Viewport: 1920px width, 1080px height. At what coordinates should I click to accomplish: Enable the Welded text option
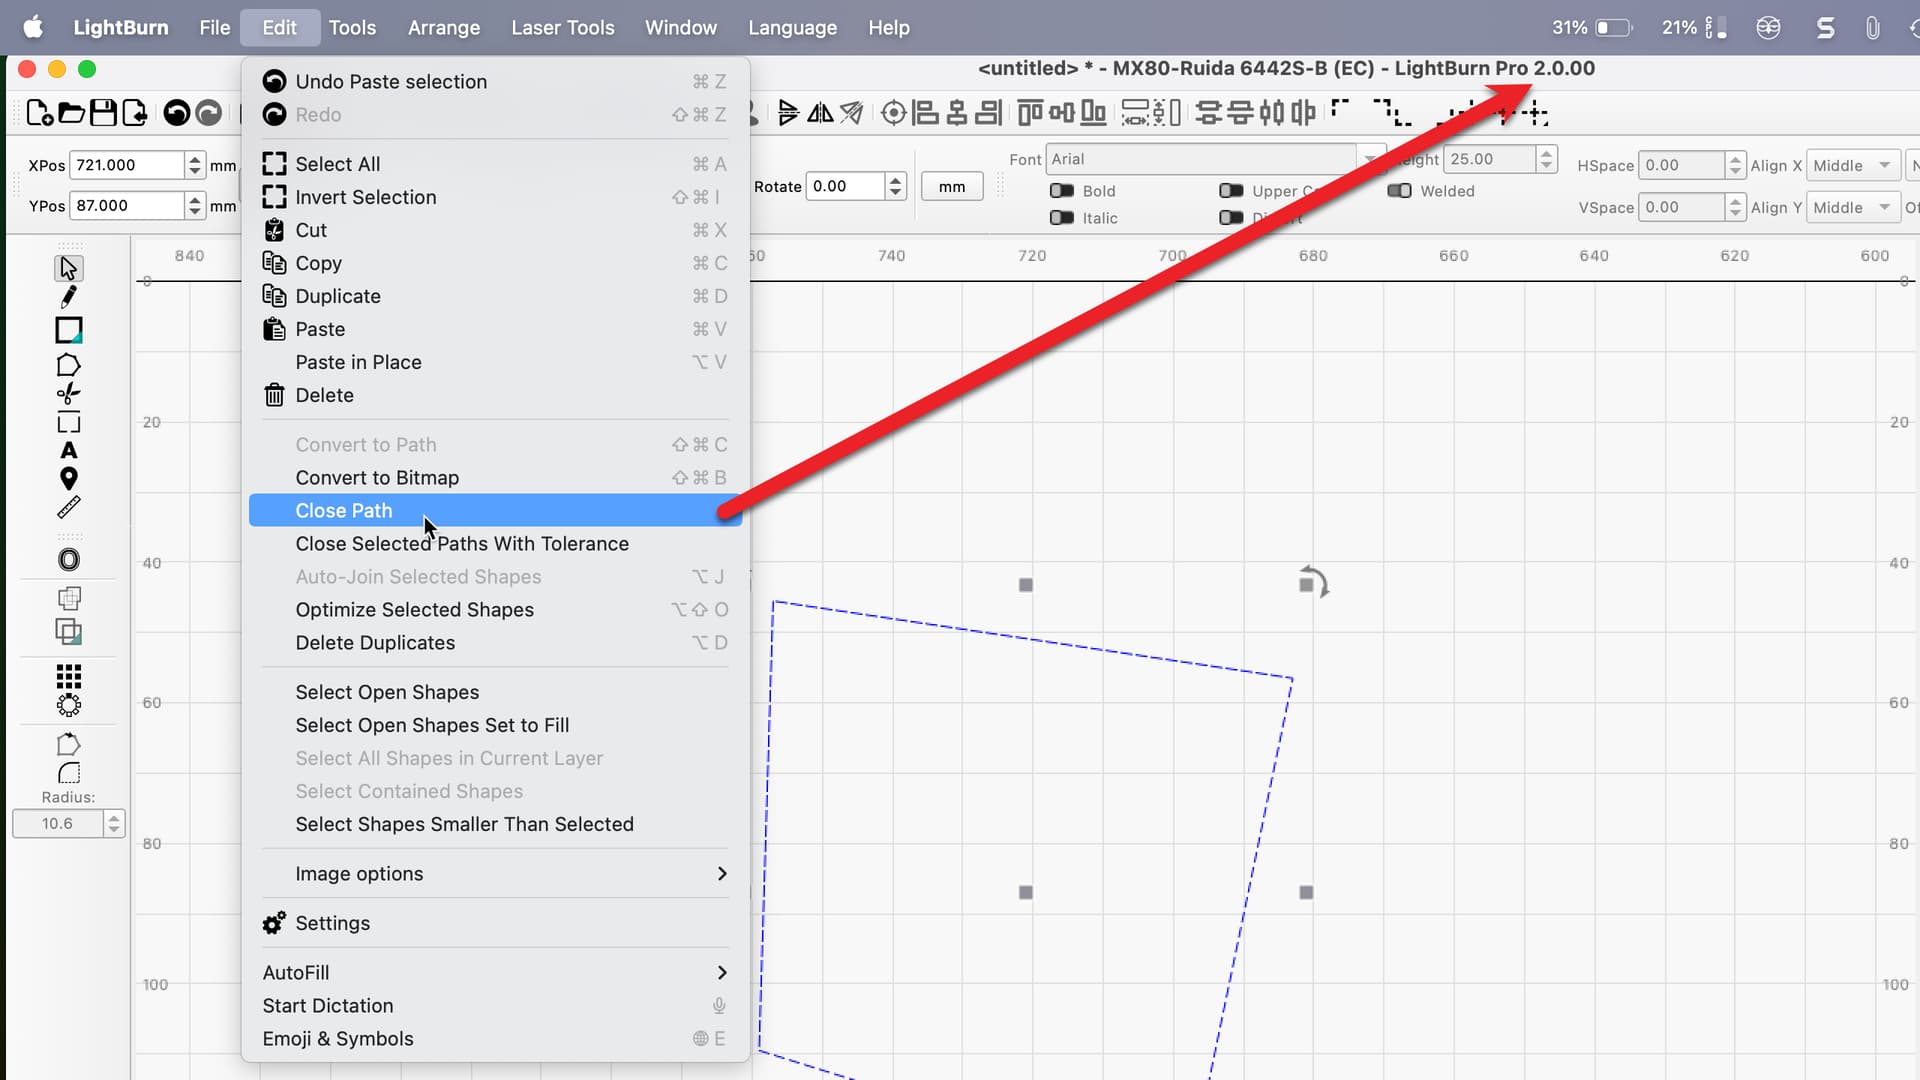[x=1399, y=191]
